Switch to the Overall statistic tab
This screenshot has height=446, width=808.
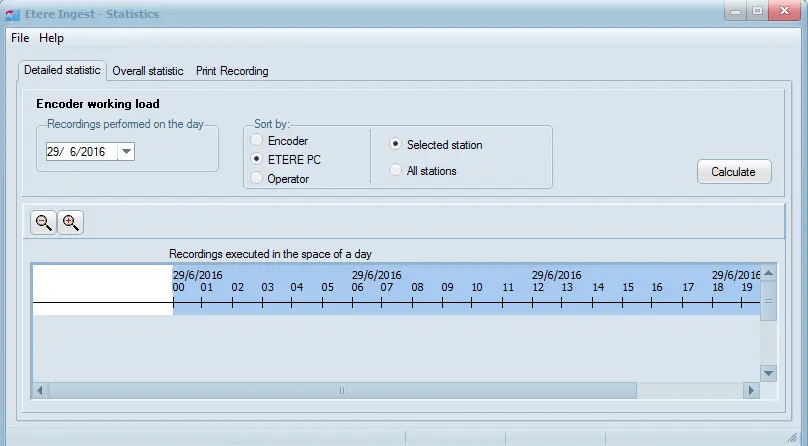pos(148,71)
